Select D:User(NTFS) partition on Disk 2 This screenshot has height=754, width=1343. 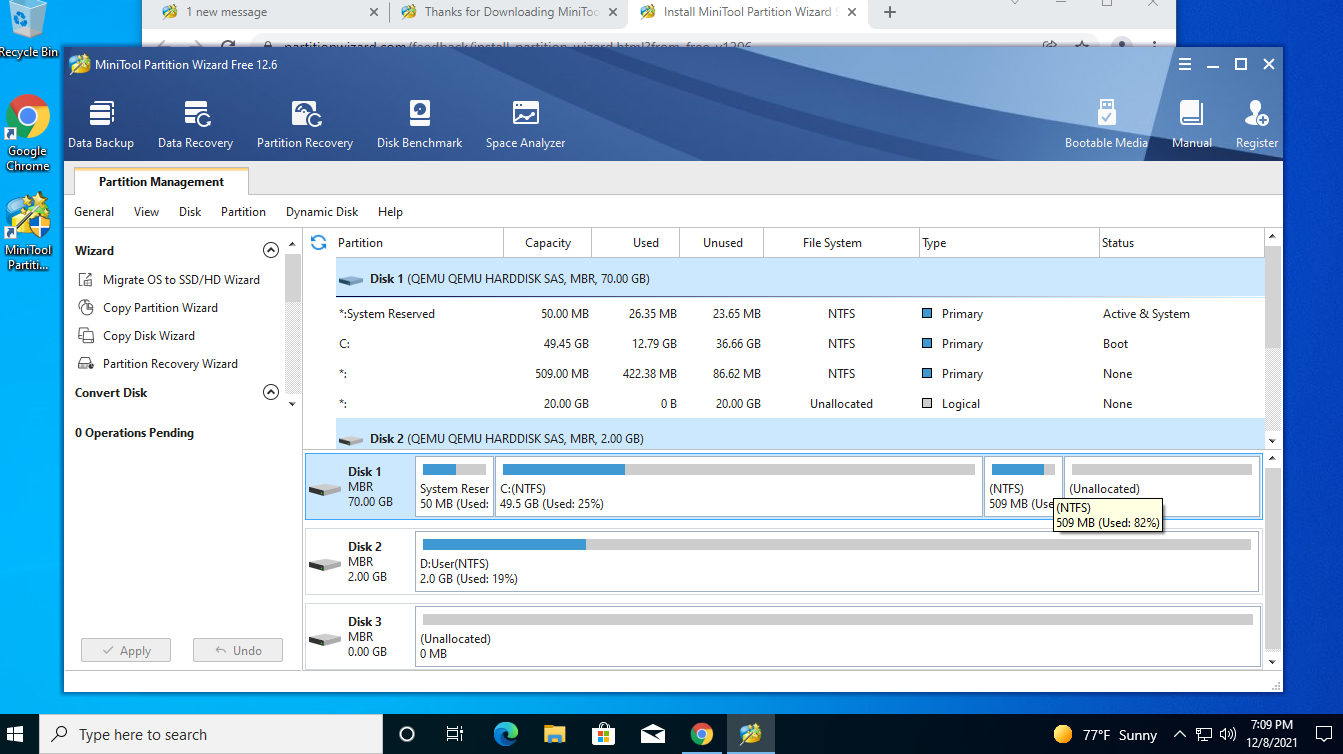tap(837, 562)
